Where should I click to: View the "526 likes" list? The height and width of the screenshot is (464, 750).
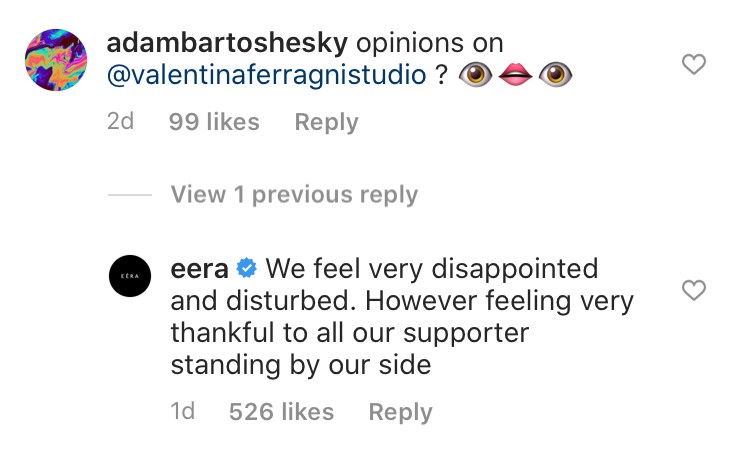point(281,412)
